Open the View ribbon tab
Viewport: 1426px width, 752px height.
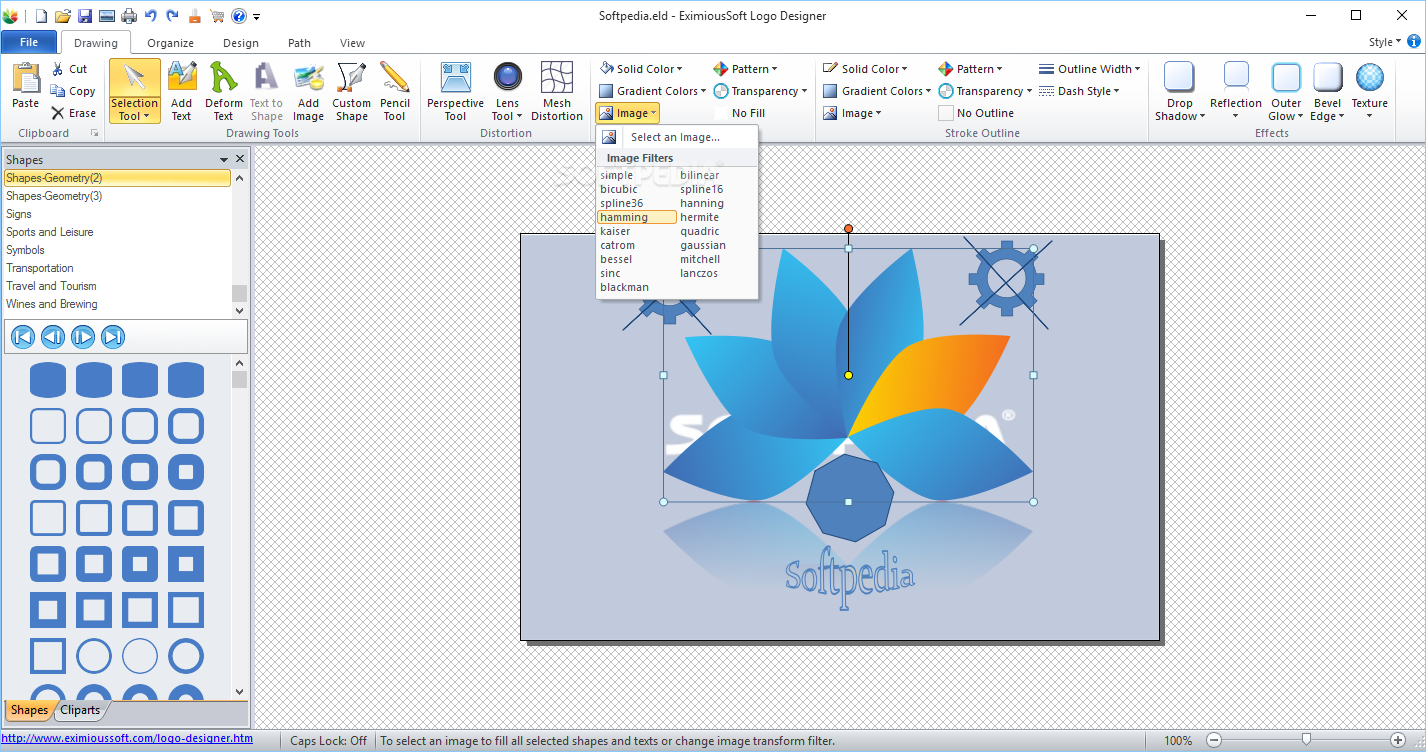coord(352,43)
